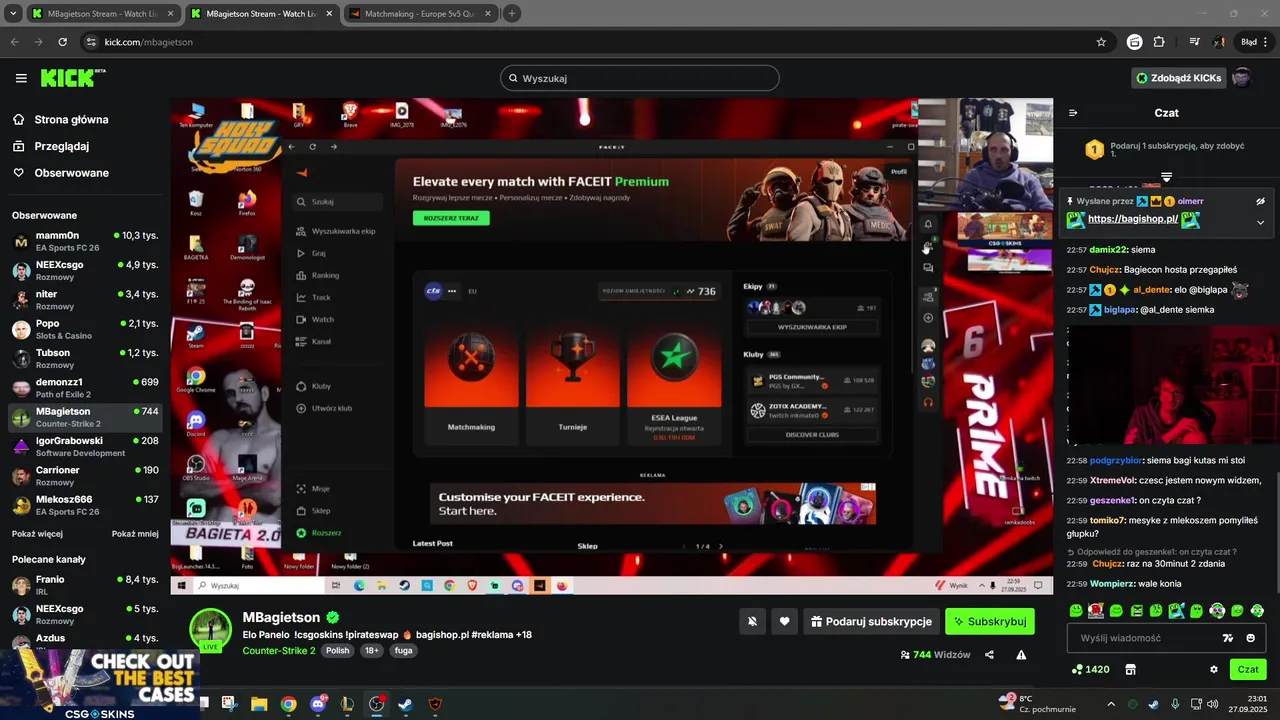Switch to the Matchmaking - Europe 5v5 tab
Image resolution: width=1280 pixels, height=720 pixels.
(419, 14)
